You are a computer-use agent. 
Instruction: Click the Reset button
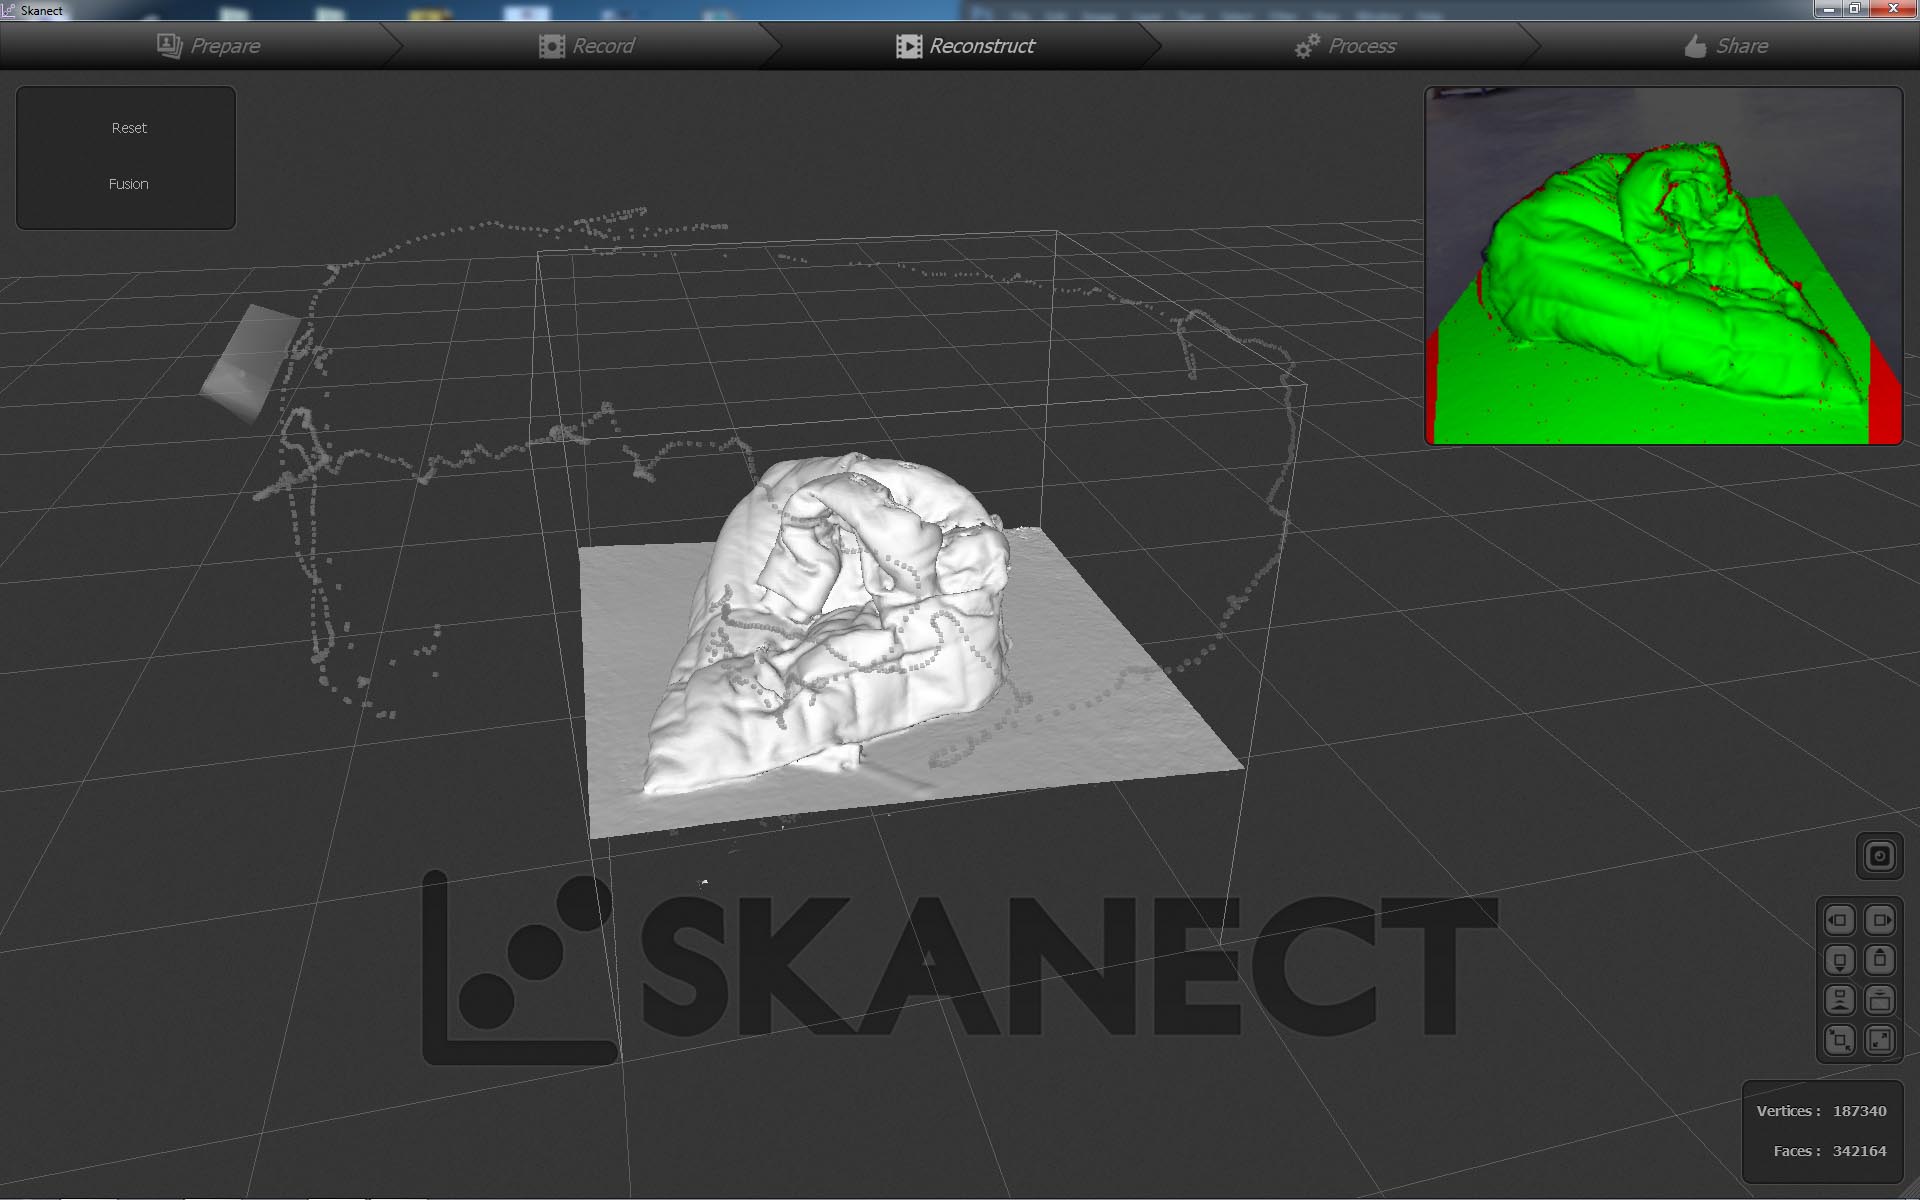click(x=129, y=128)
